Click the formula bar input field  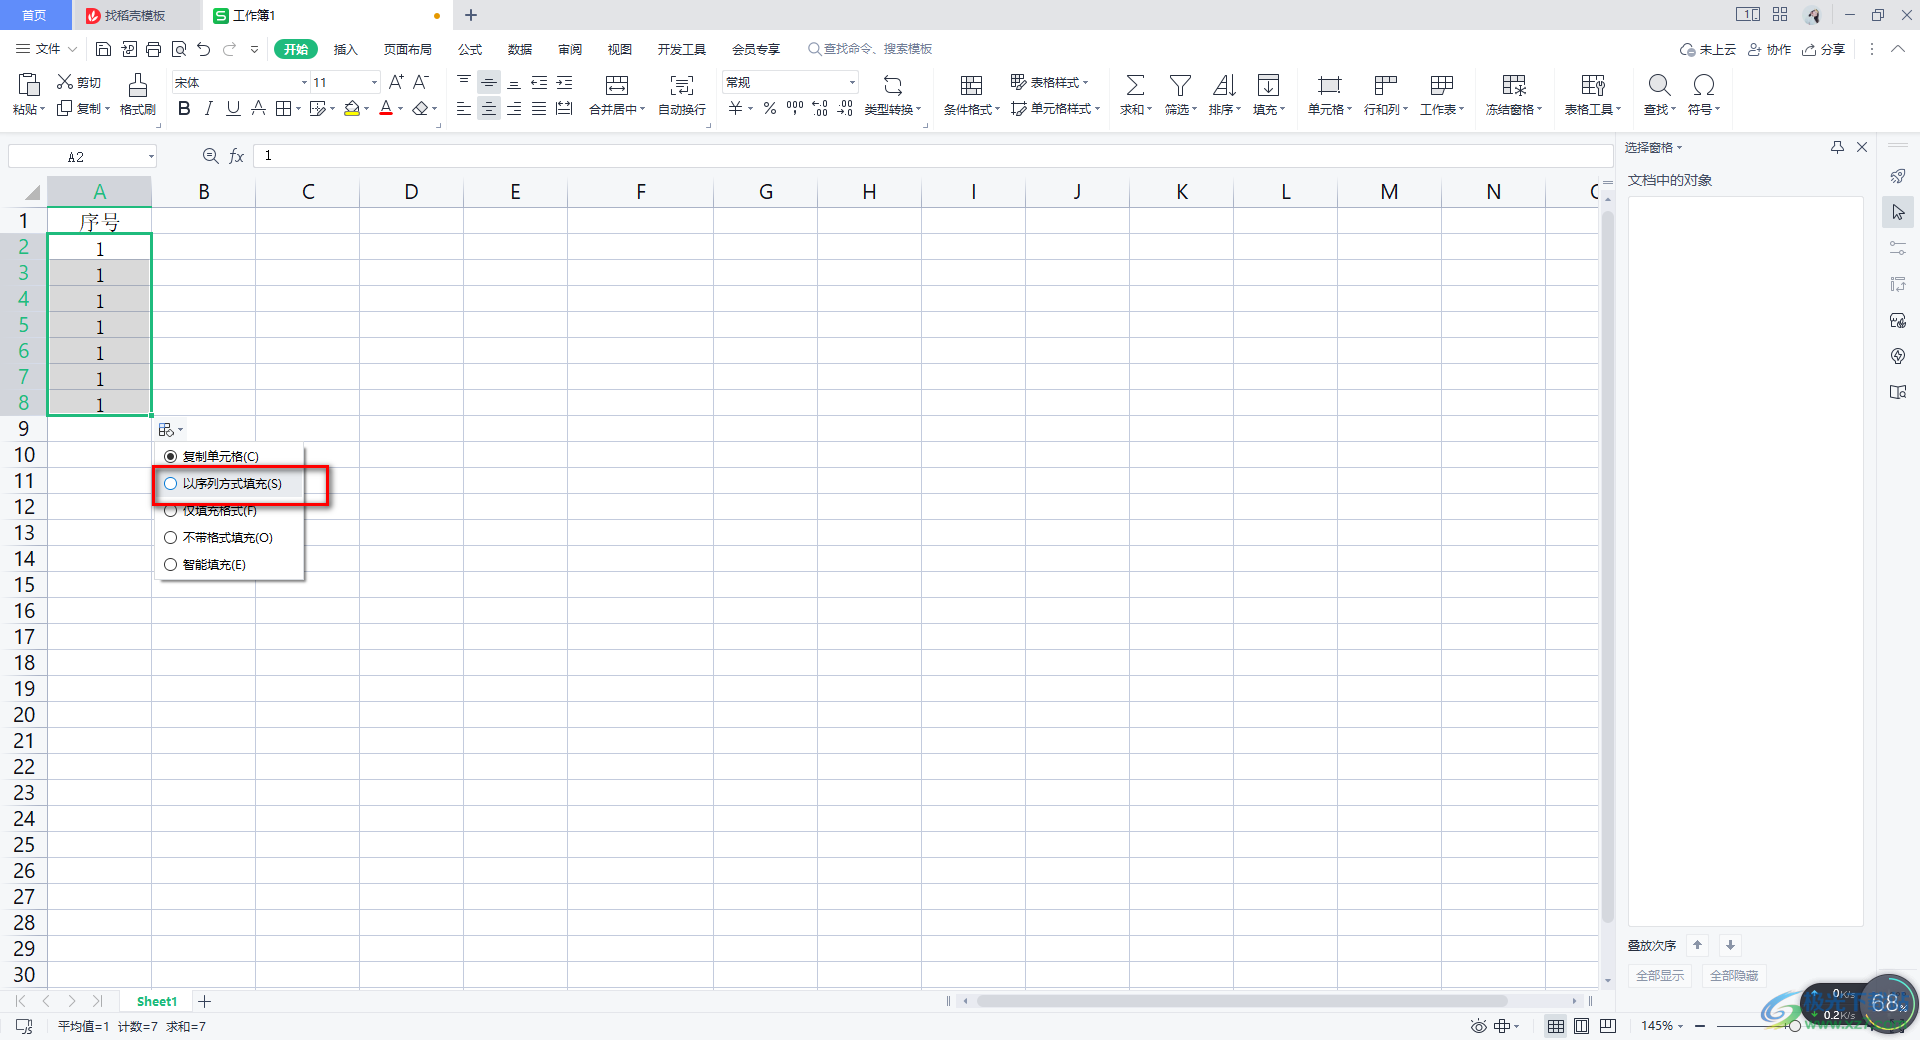(932, 156)
